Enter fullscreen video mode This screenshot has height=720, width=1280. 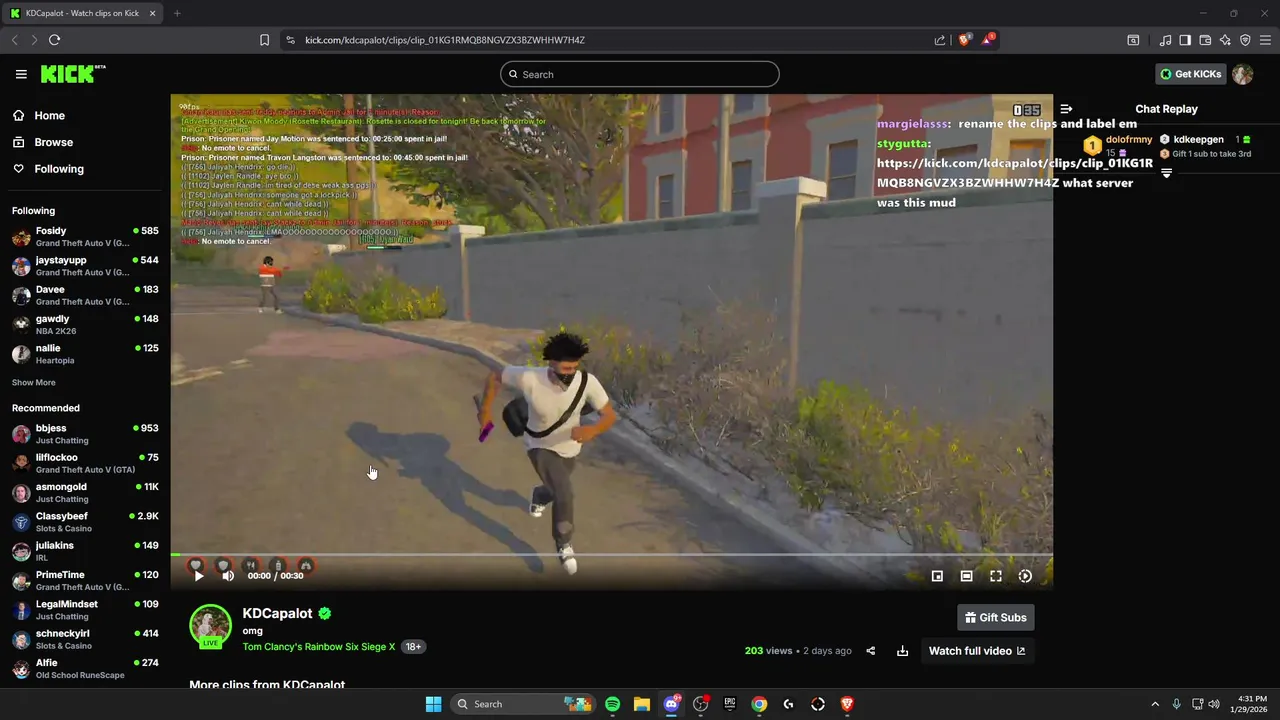point(996,576)
